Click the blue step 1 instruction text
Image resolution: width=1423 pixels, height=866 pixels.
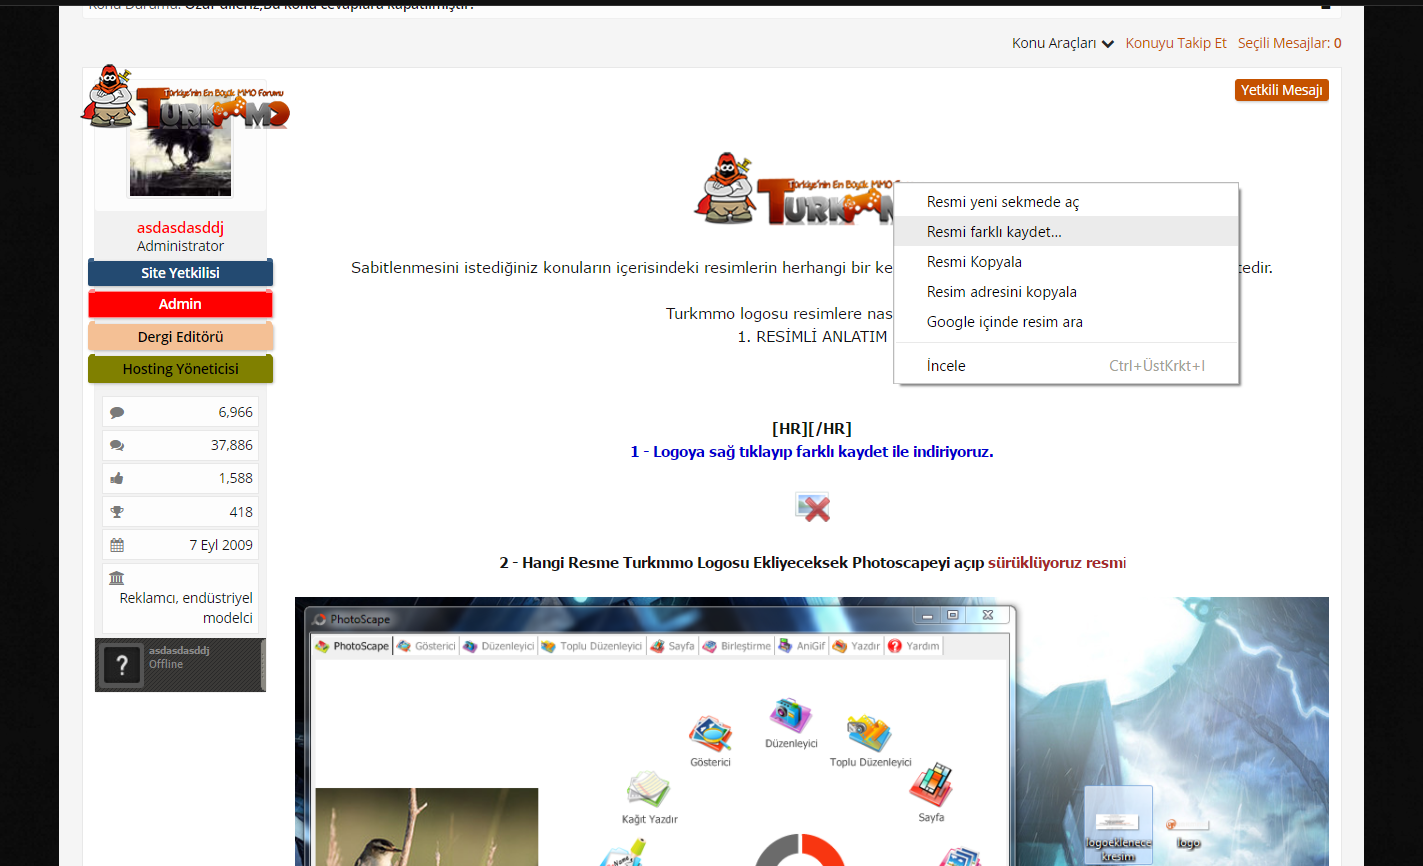tap(812, 452)
